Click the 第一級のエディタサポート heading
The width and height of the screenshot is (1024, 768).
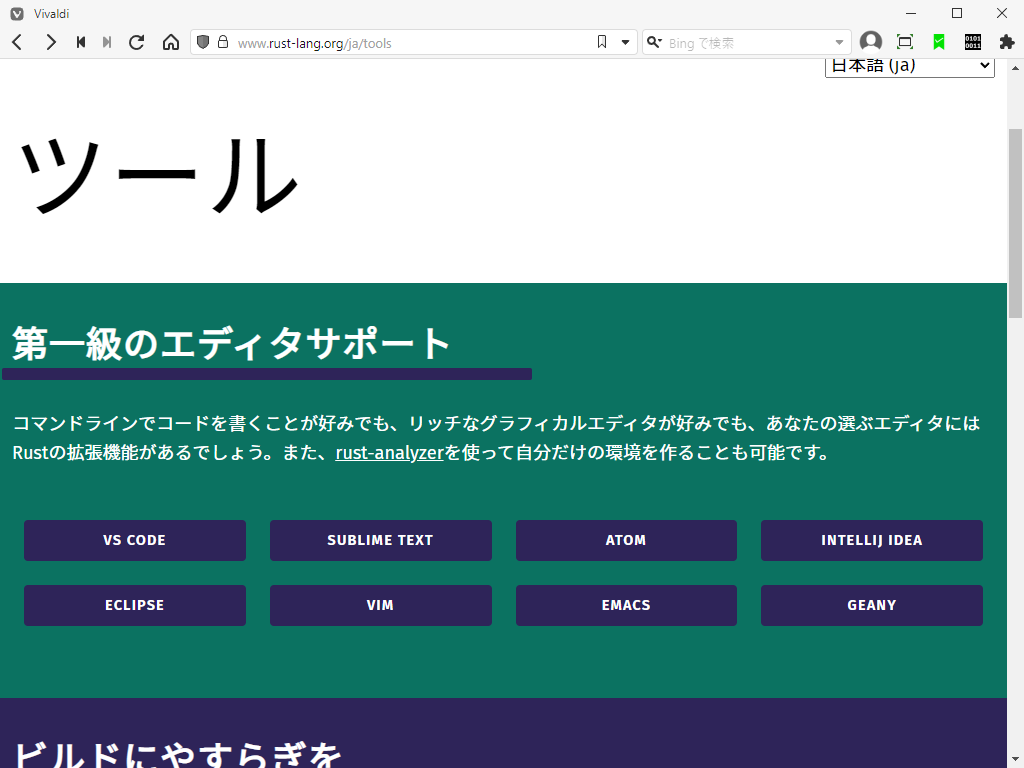tap(231, 344)
